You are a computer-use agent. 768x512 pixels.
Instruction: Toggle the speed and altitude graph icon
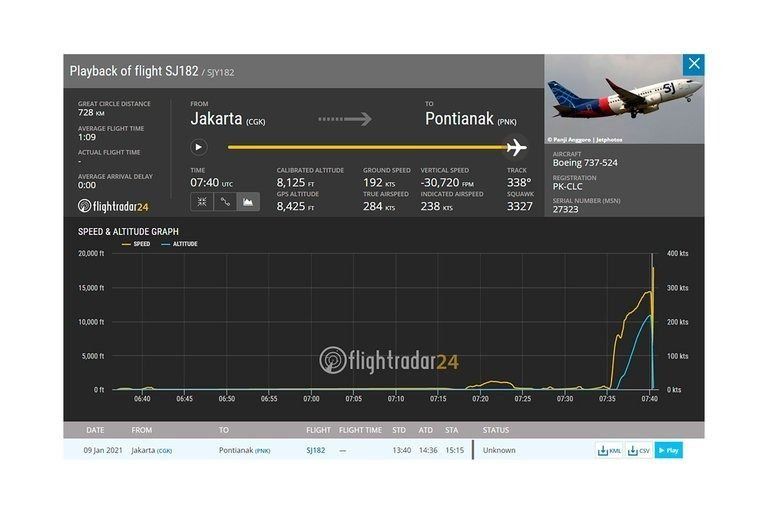247,201
